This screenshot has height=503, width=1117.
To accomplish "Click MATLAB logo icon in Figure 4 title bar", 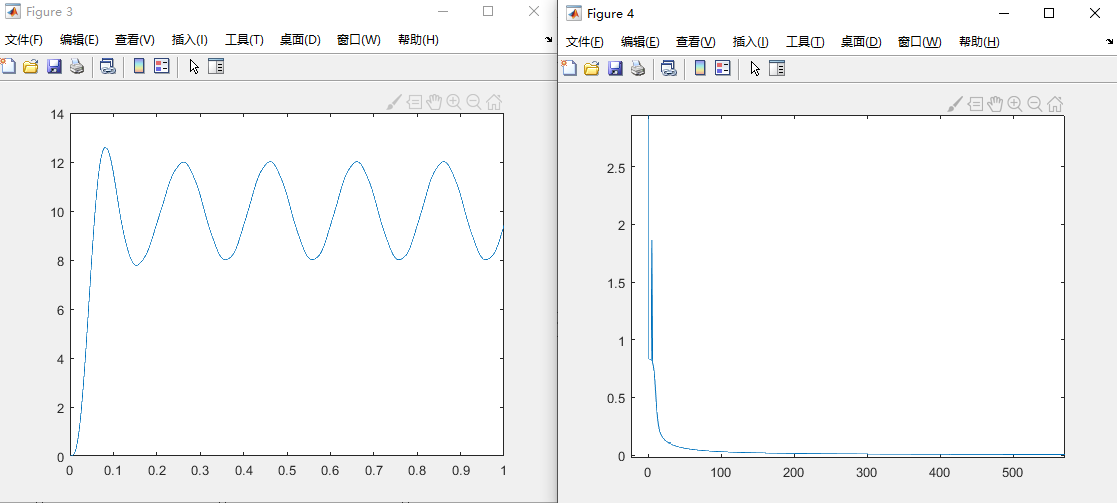I will click(x=574, y=14).
